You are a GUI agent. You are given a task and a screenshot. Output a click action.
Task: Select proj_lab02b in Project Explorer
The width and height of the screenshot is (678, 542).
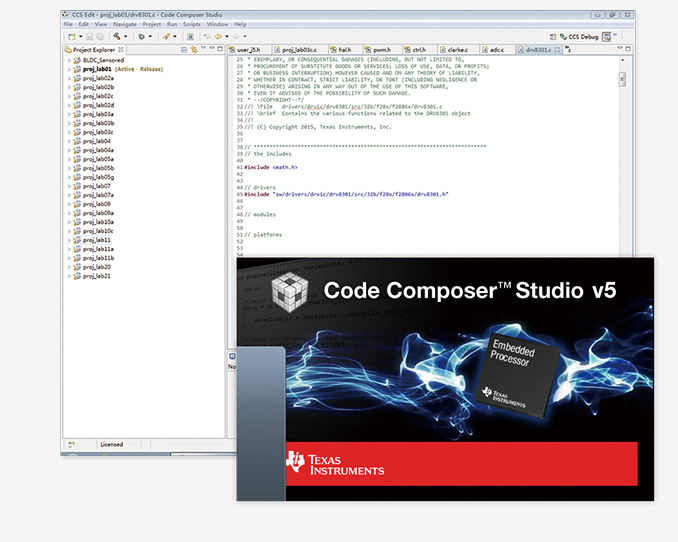tap(98, 87)
